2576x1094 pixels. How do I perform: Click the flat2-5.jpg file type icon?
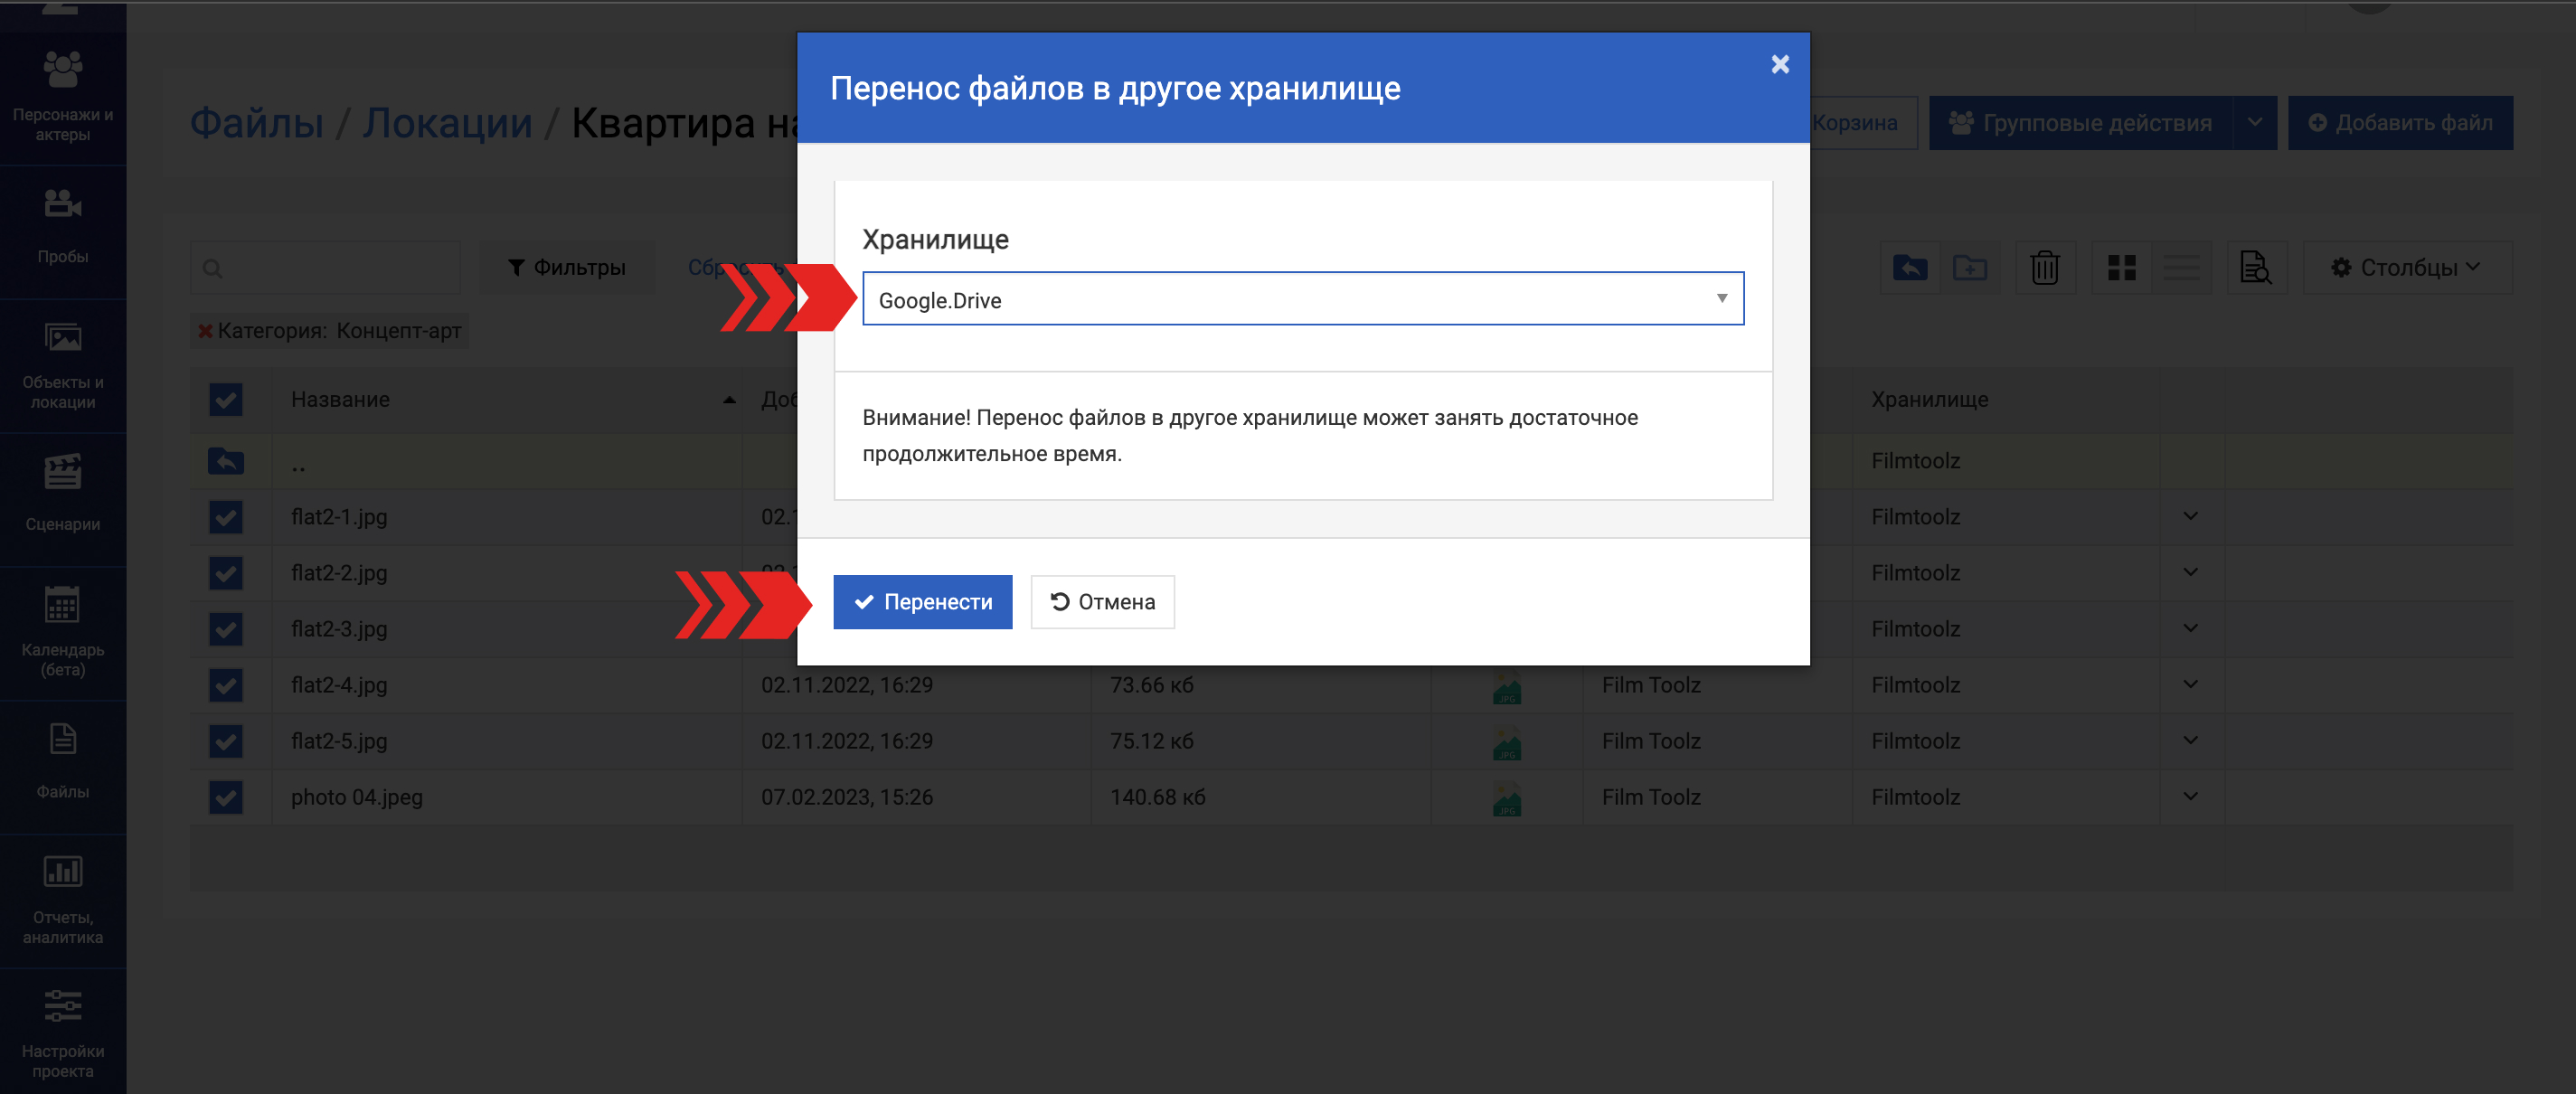pyautogui.click(x=1506, y=742)
